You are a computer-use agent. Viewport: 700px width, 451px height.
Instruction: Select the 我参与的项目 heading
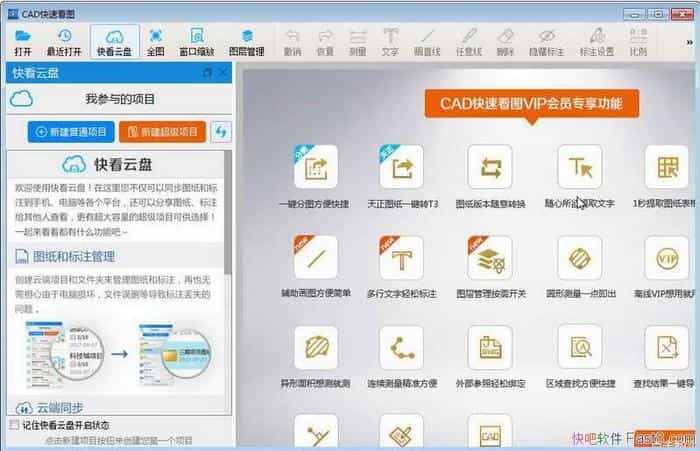pos(120,99)
